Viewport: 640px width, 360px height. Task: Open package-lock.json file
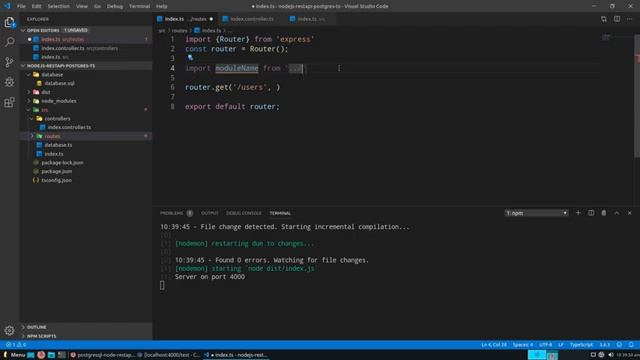pos(62,162)
